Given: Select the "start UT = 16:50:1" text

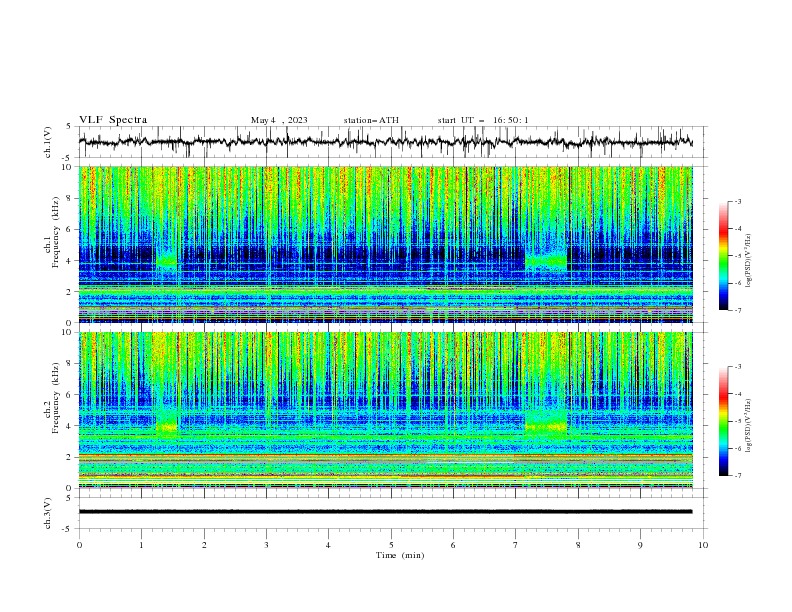Looking at the screenshot, I should [x=483, y=120].
